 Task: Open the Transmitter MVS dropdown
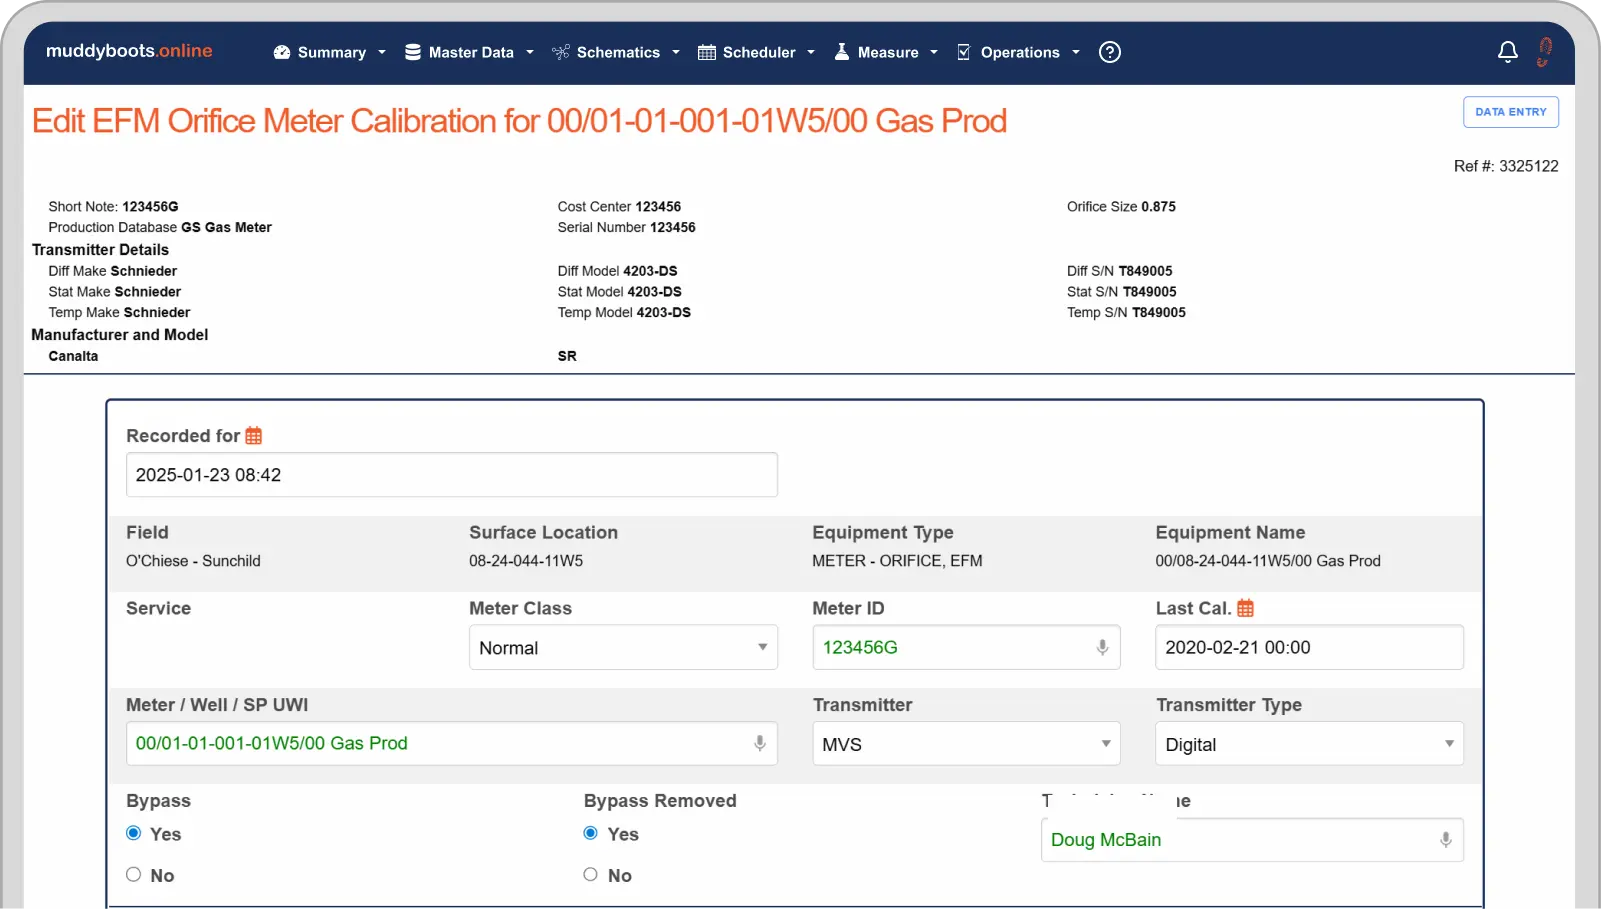coord(965,744)
